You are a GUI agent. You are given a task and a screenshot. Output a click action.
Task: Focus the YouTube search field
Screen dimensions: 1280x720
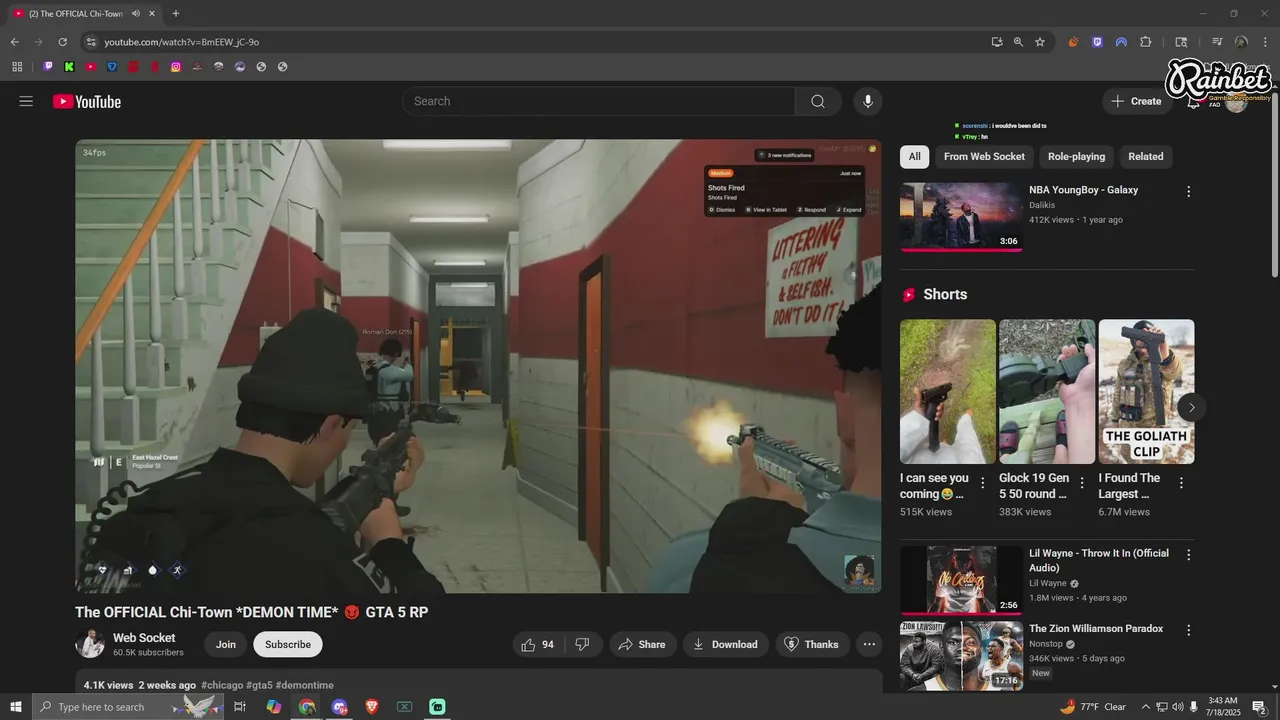[598, 101]
